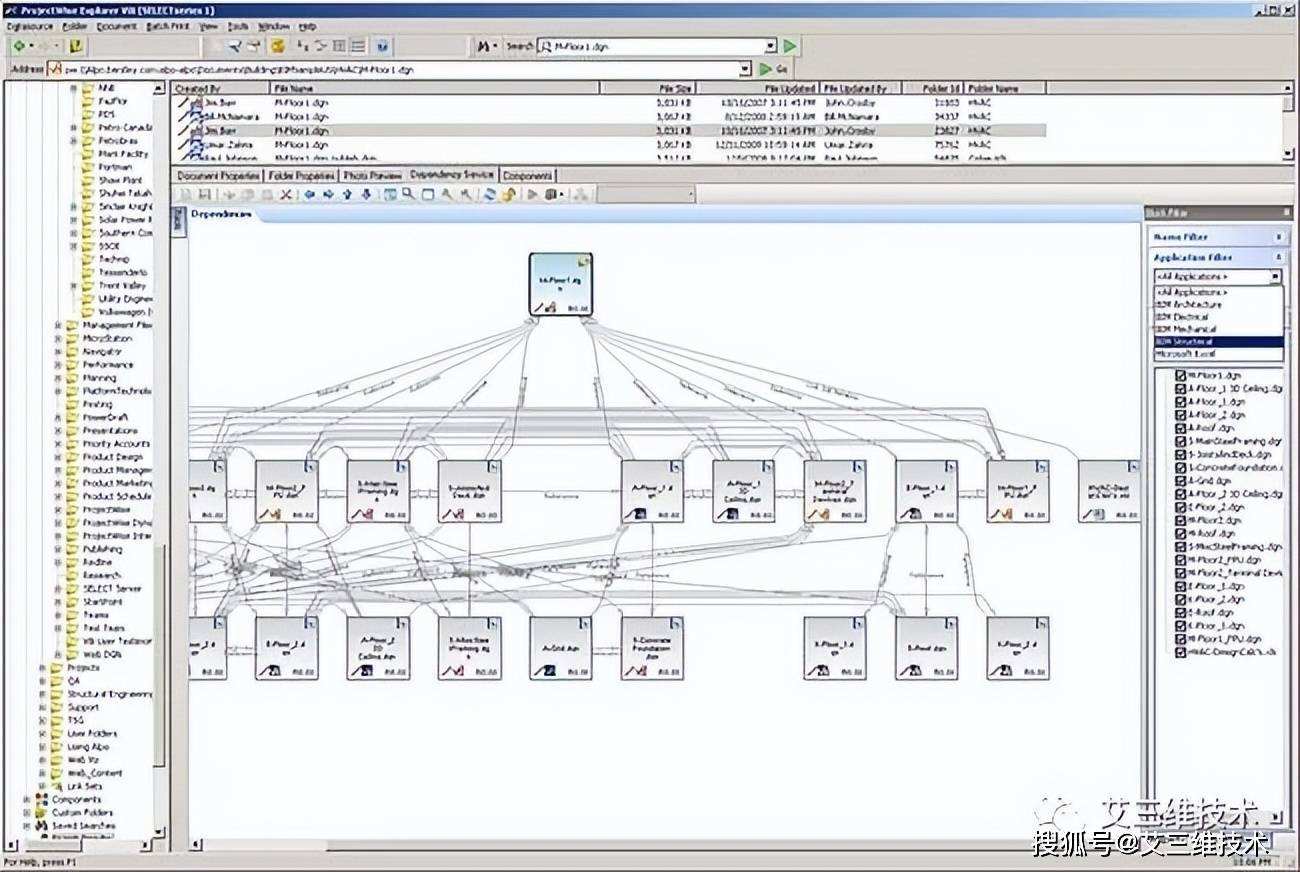This screenshot has width=1300, height=872.
Task: Uncheck the first M-Floor1.dgn checkbox in filter list
Action: pyautogui.click(x=1181, y=376)
